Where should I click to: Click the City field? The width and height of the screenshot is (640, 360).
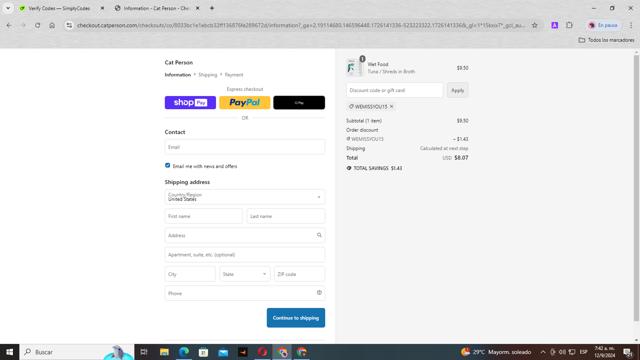pos(190,274)
